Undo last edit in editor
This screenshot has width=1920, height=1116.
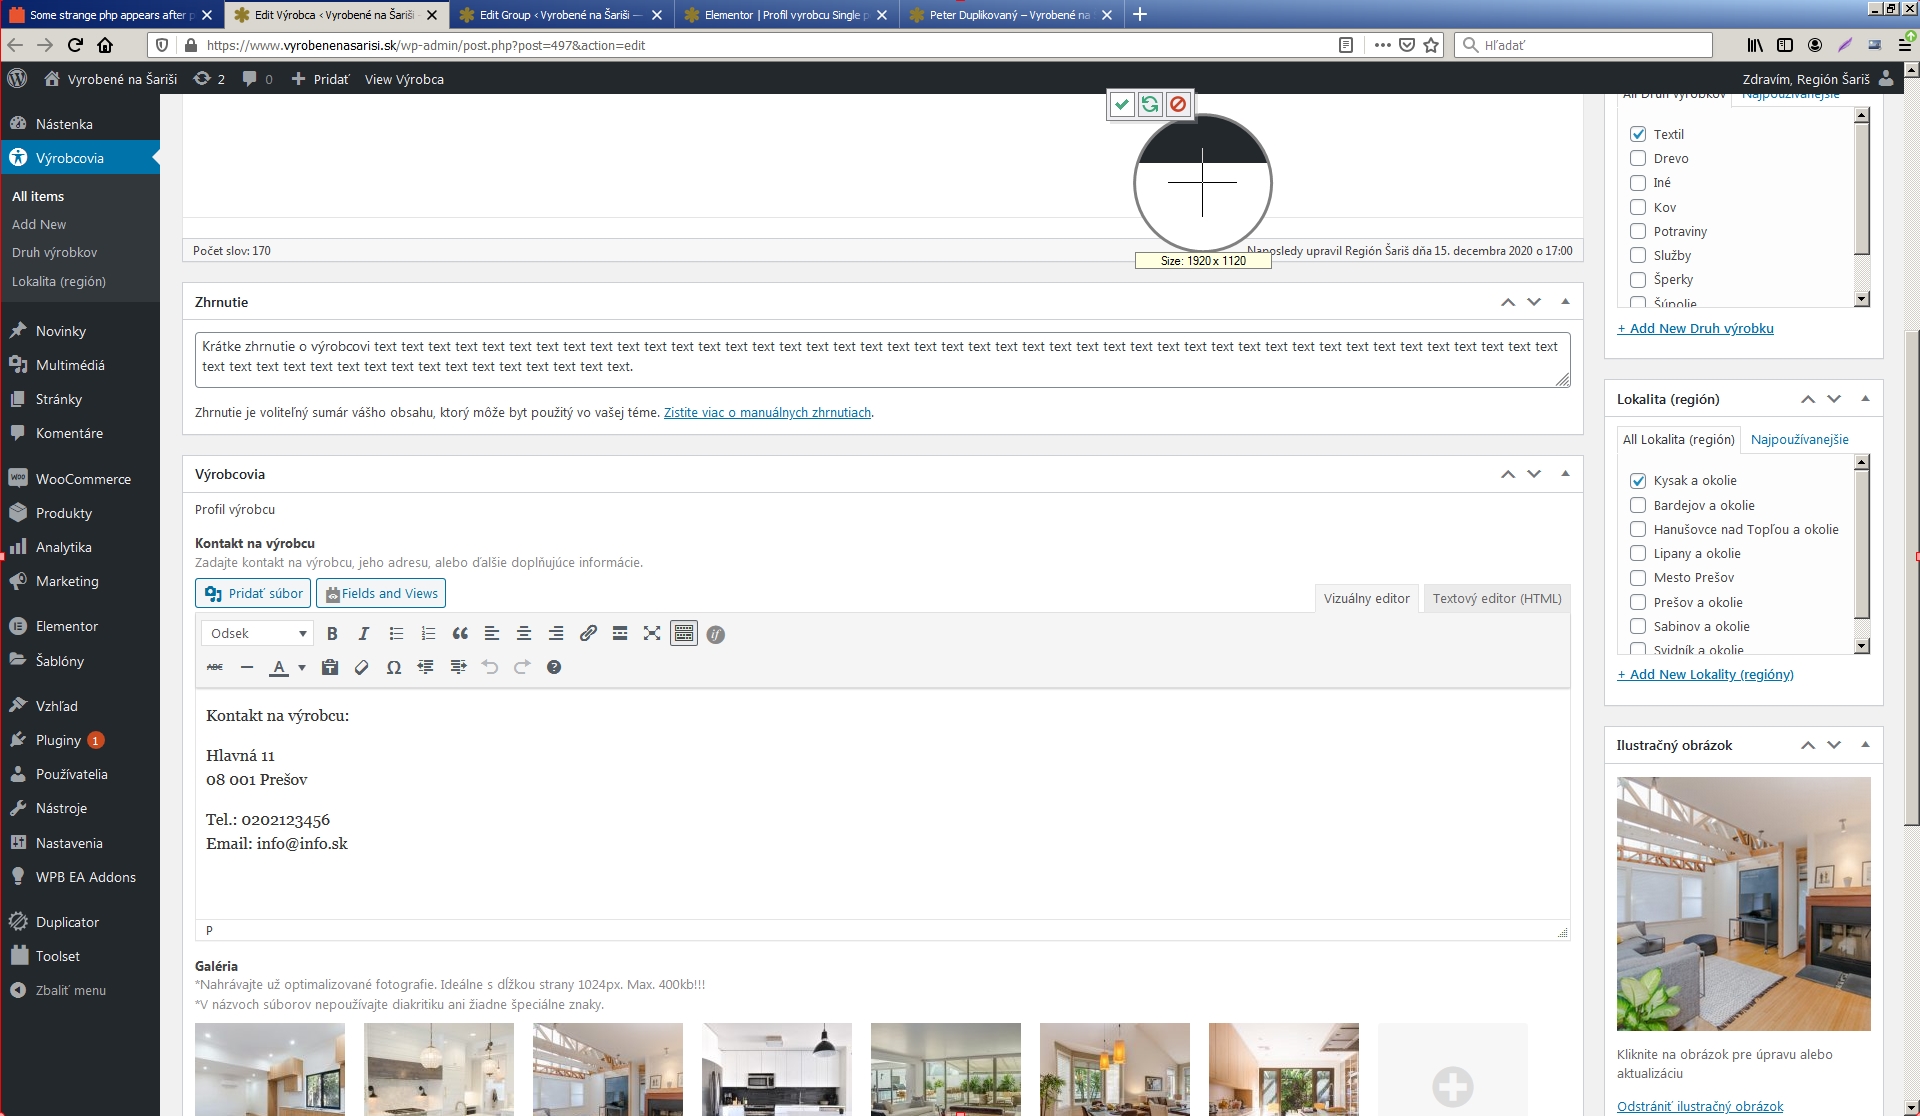tap(490, 667)
